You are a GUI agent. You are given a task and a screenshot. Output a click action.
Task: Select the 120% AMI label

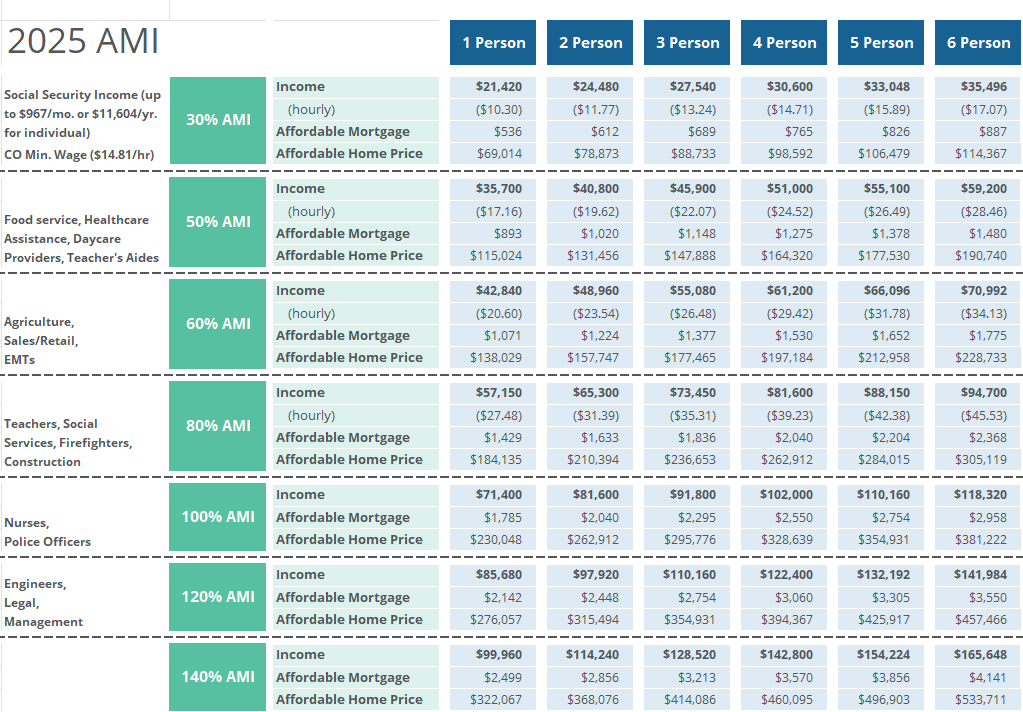[x=216, y=596]
